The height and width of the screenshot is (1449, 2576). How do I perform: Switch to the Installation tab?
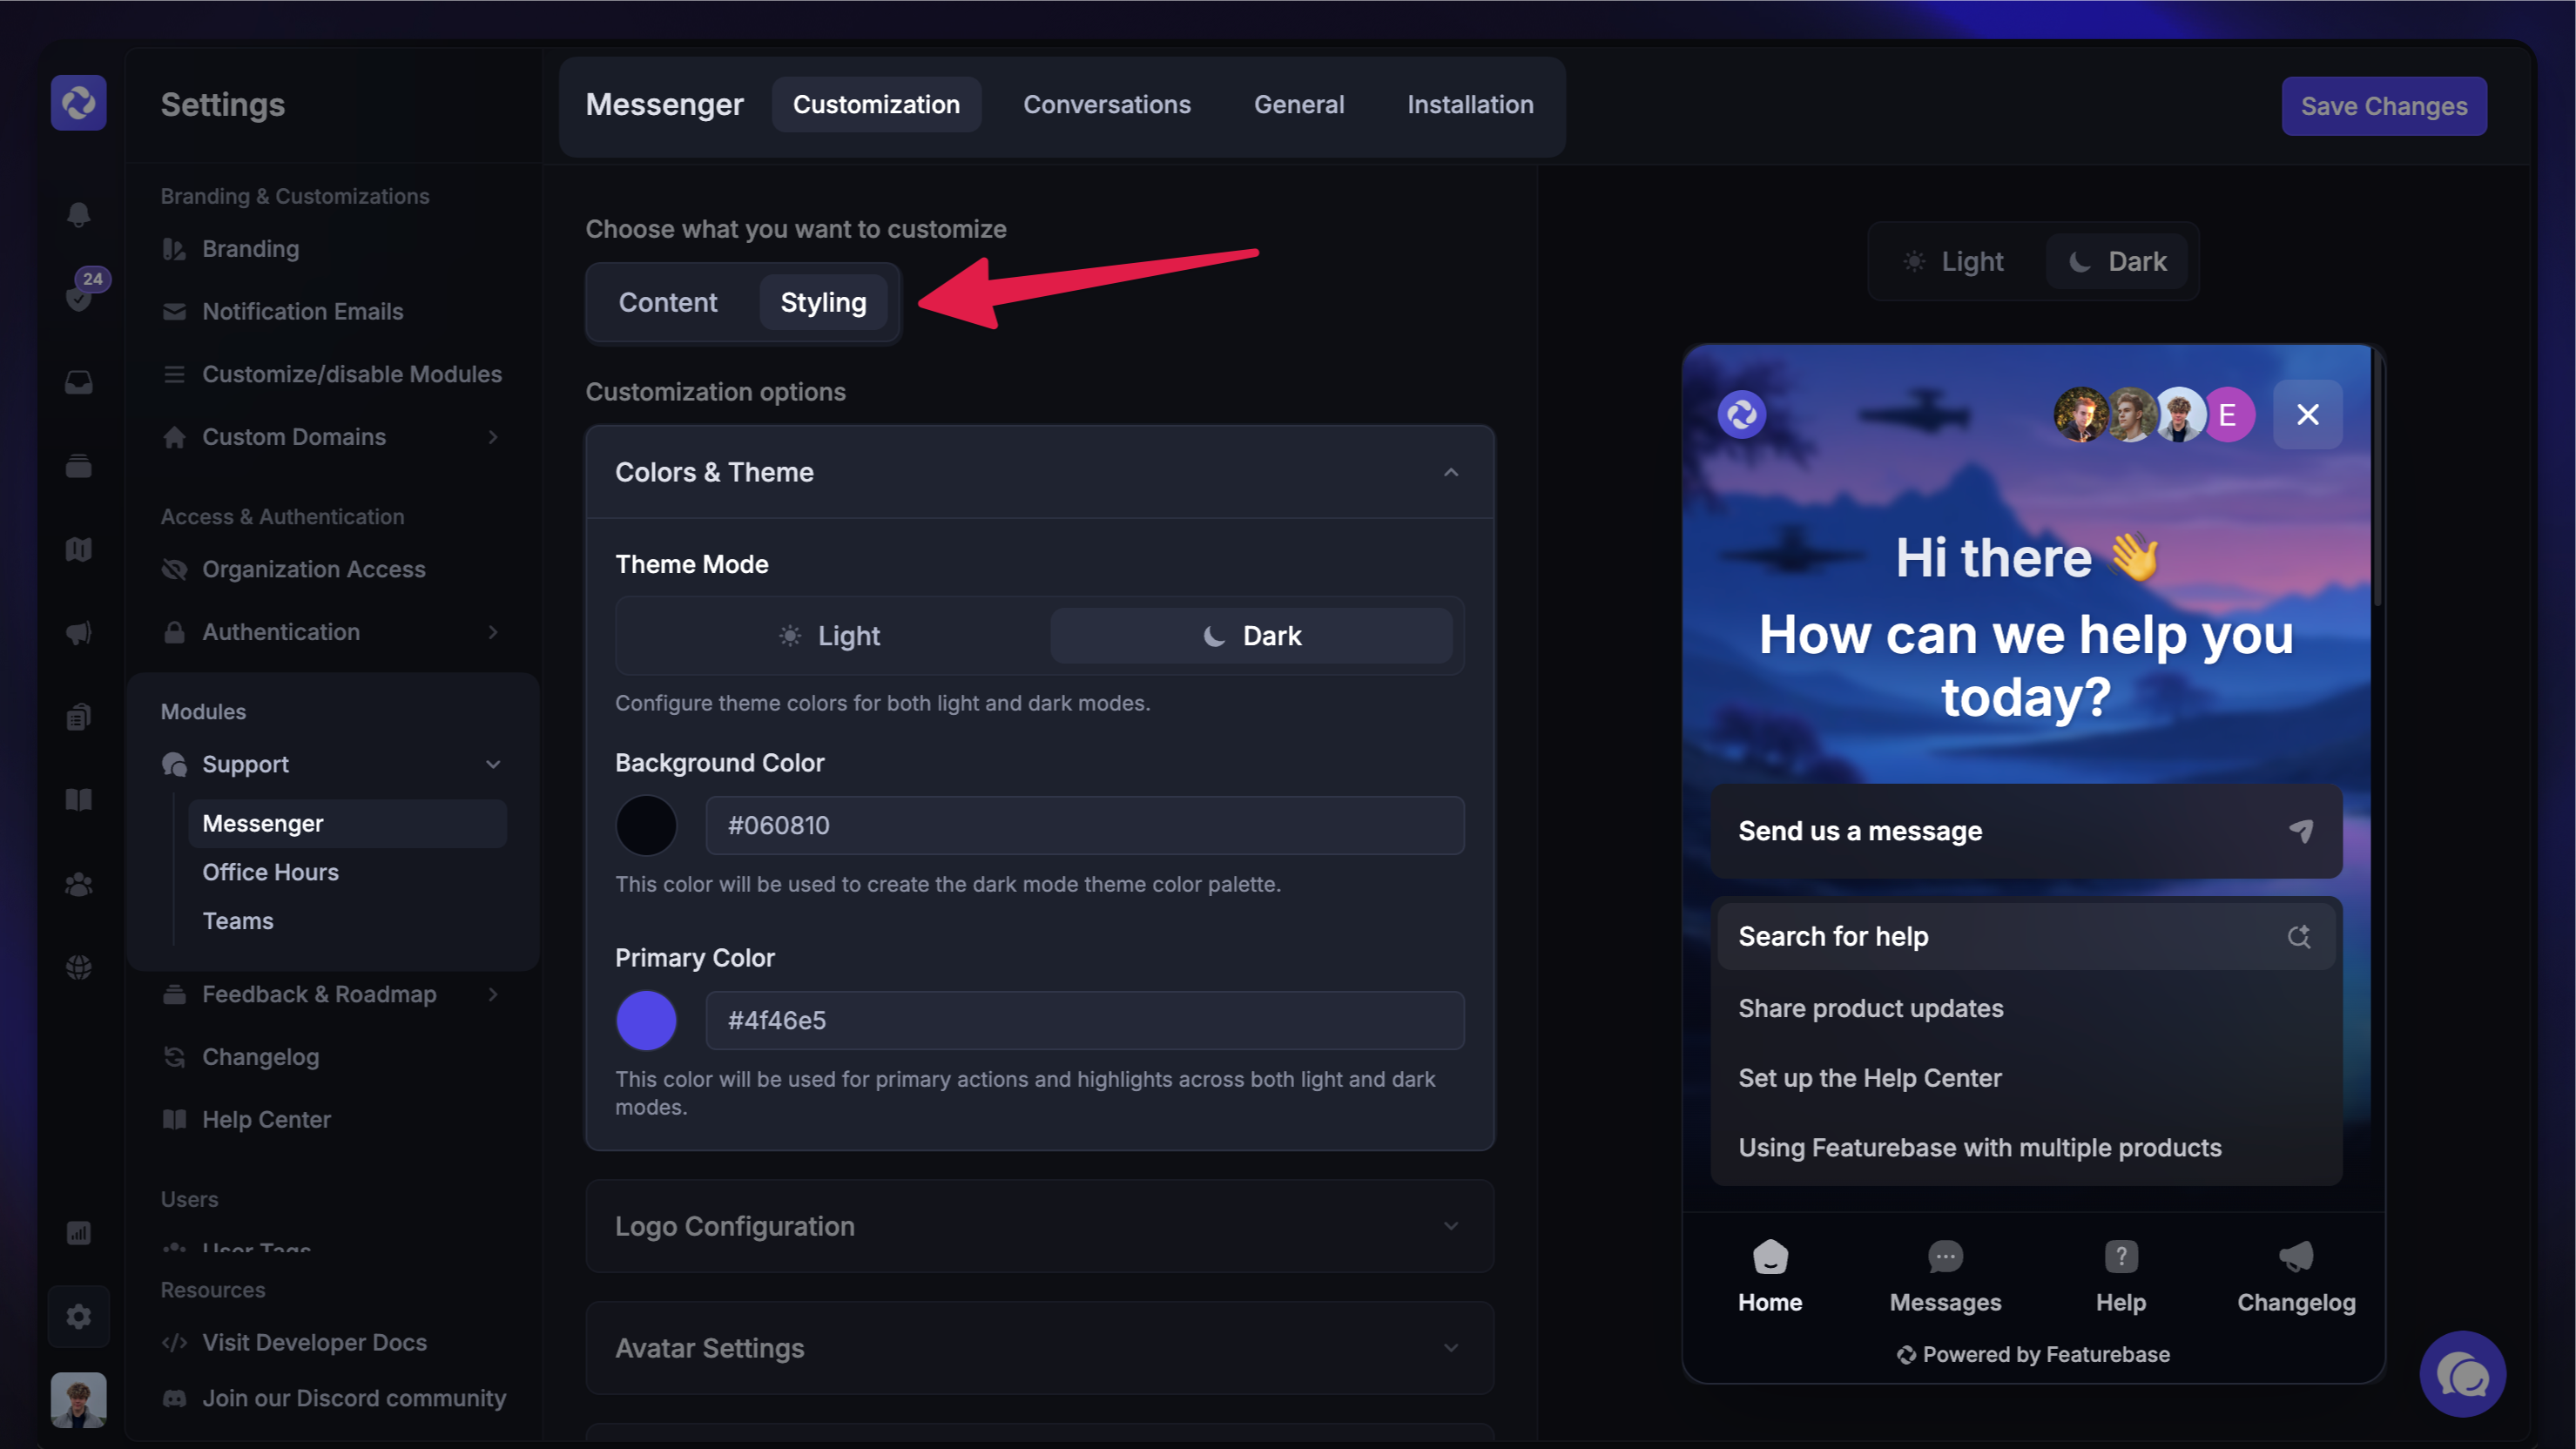[1469, 105]
